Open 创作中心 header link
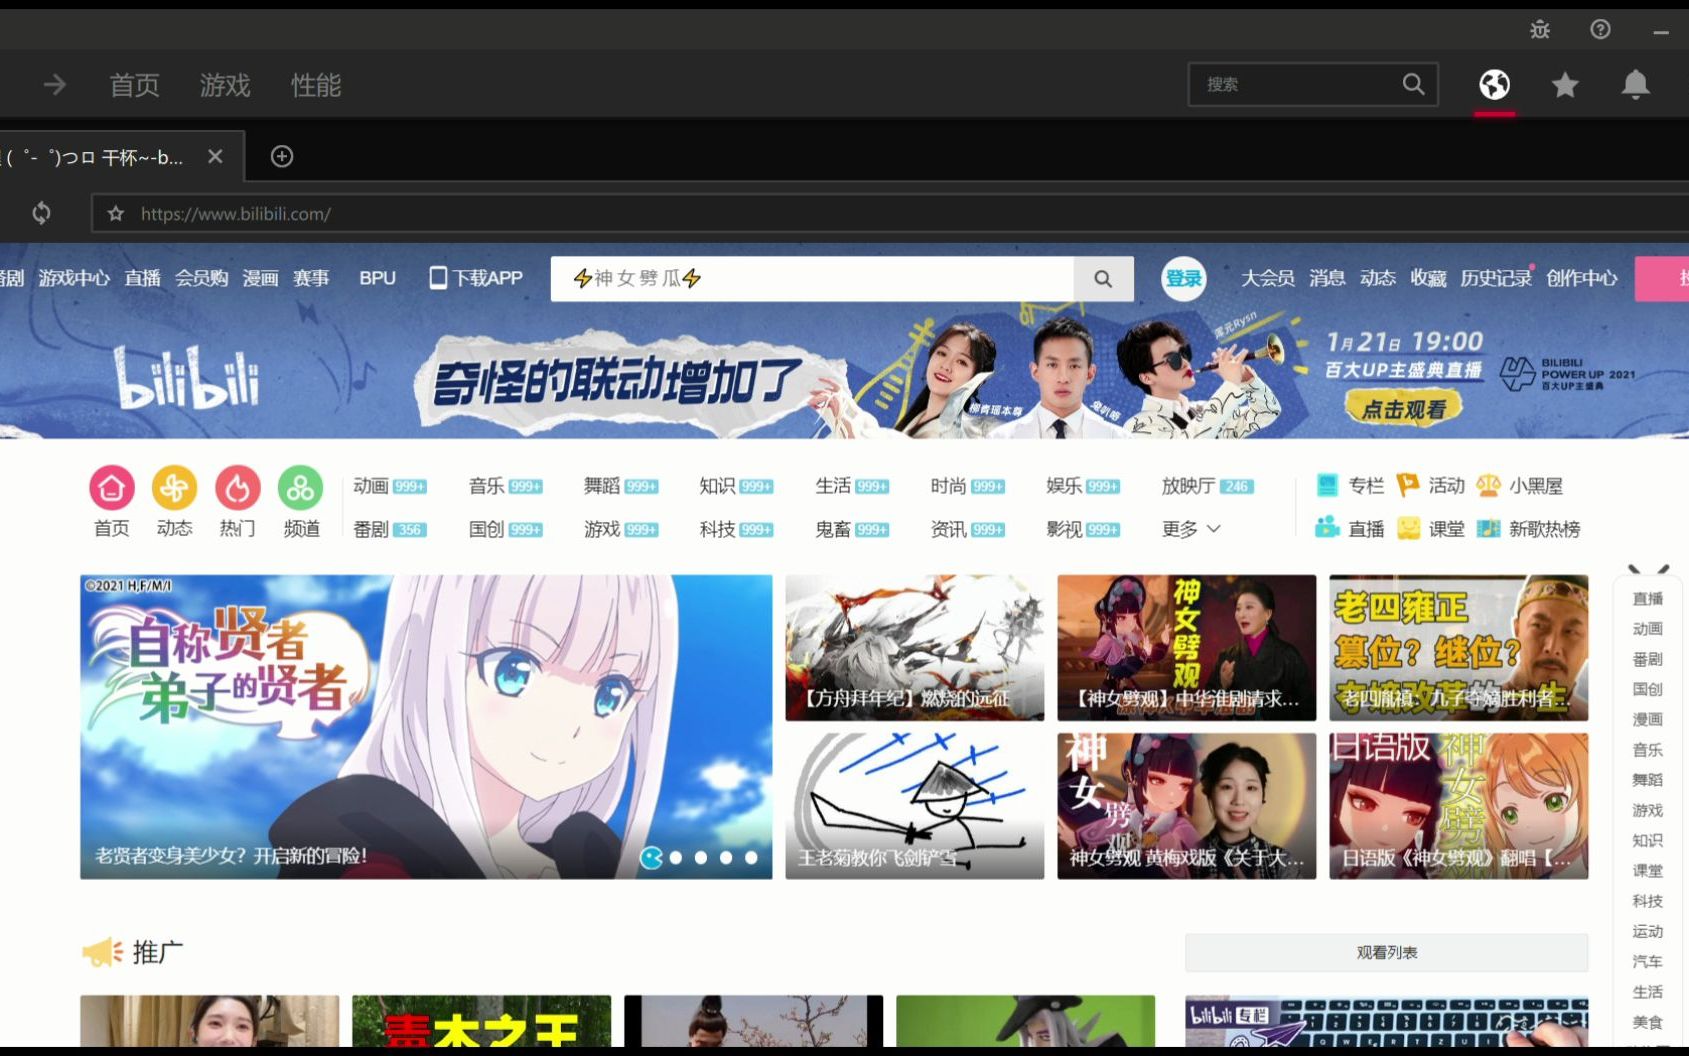This screenshot has width=1689, height=1056. click(1582, 278)
